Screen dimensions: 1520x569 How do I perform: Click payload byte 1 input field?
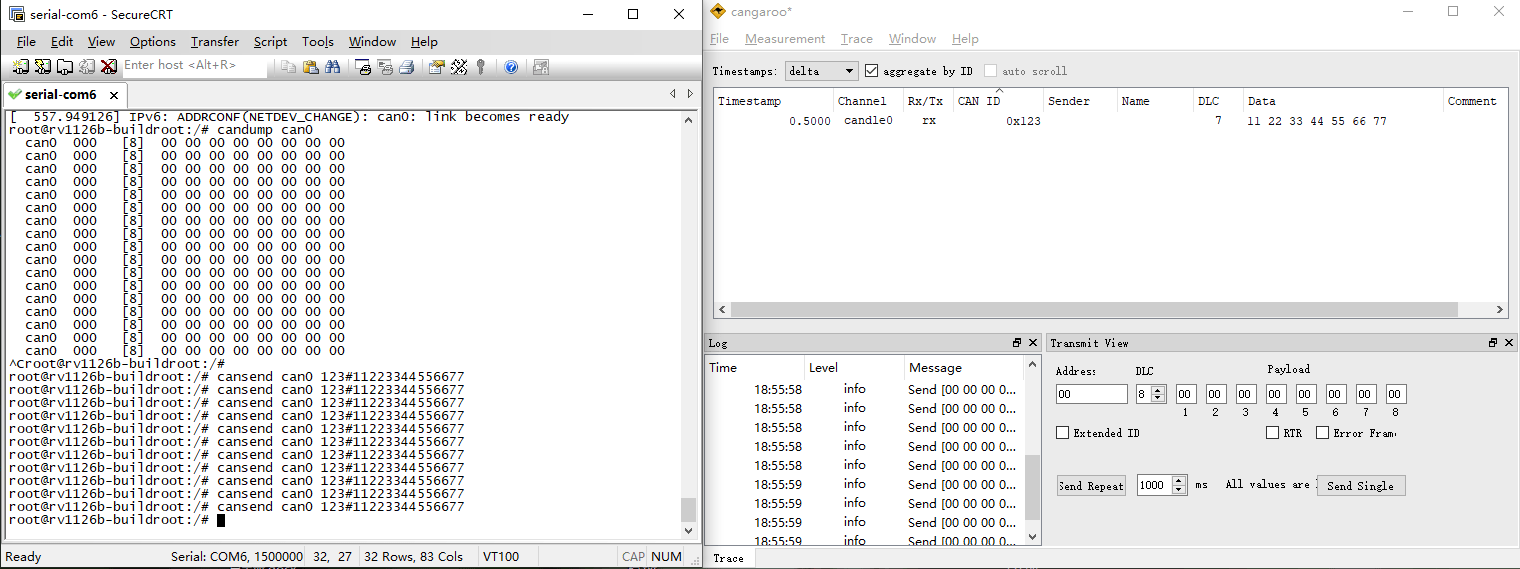pos(1186,394)
